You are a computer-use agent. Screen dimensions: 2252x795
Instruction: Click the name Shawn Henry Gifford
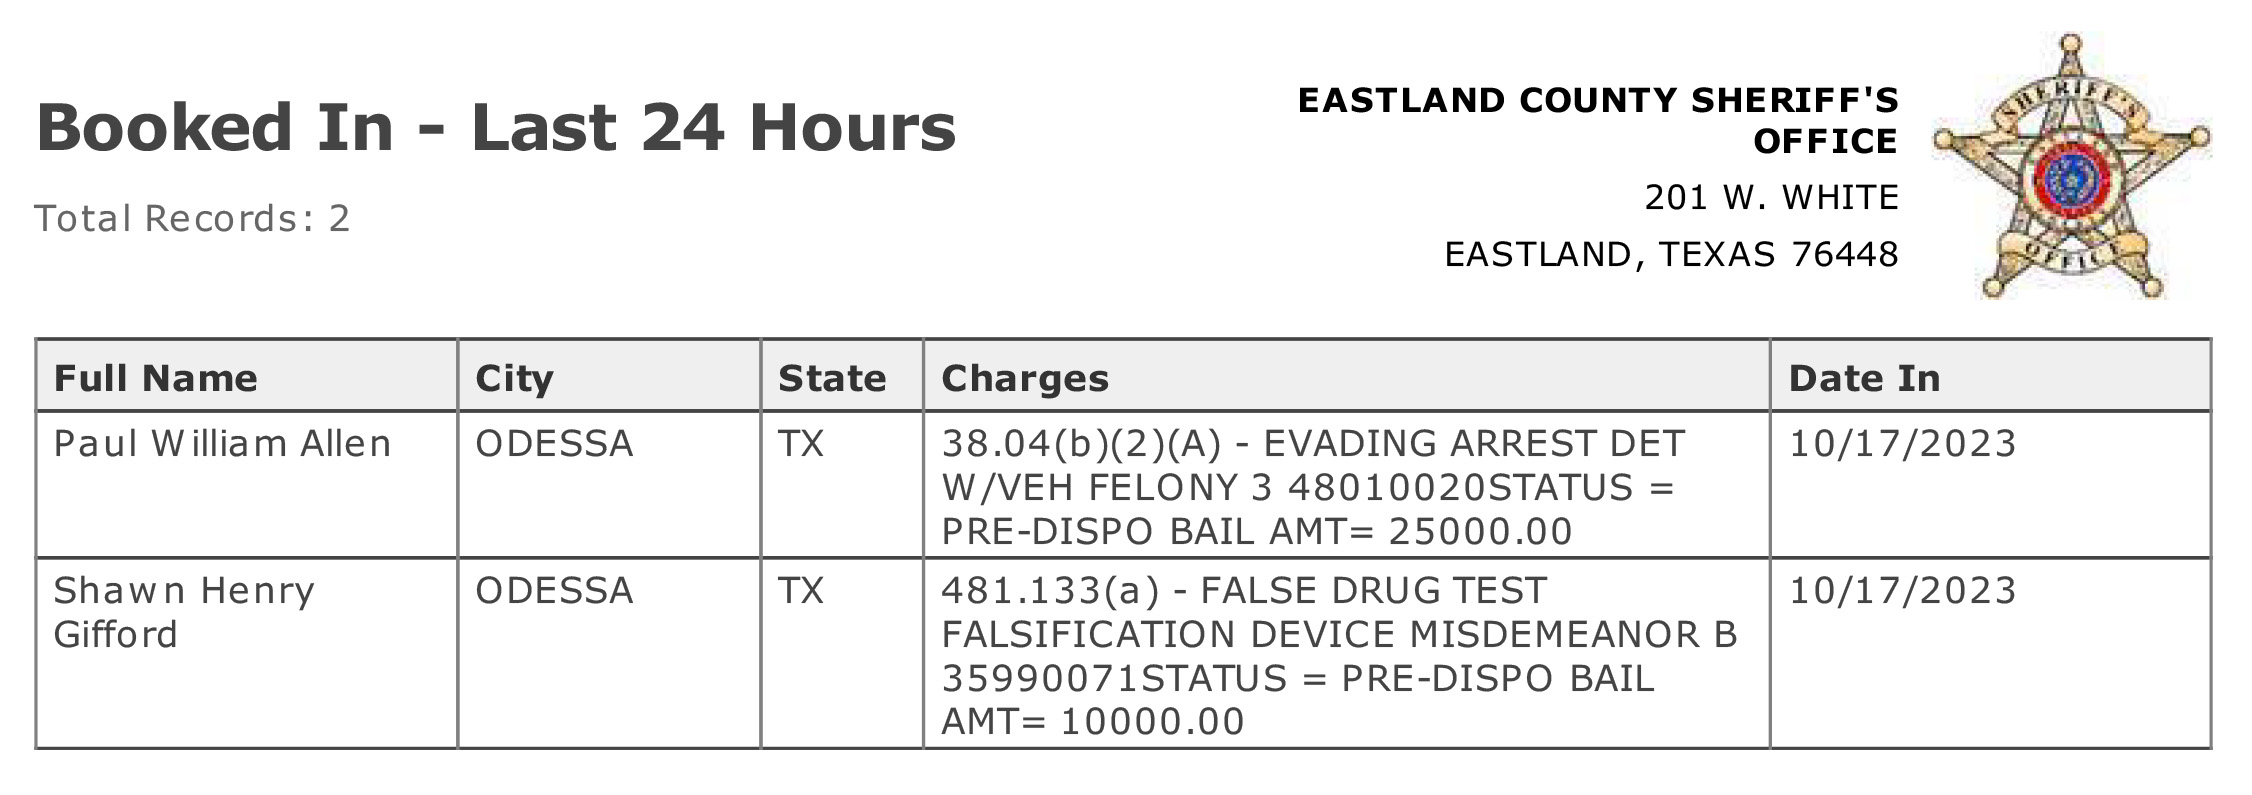click(184, 612)
